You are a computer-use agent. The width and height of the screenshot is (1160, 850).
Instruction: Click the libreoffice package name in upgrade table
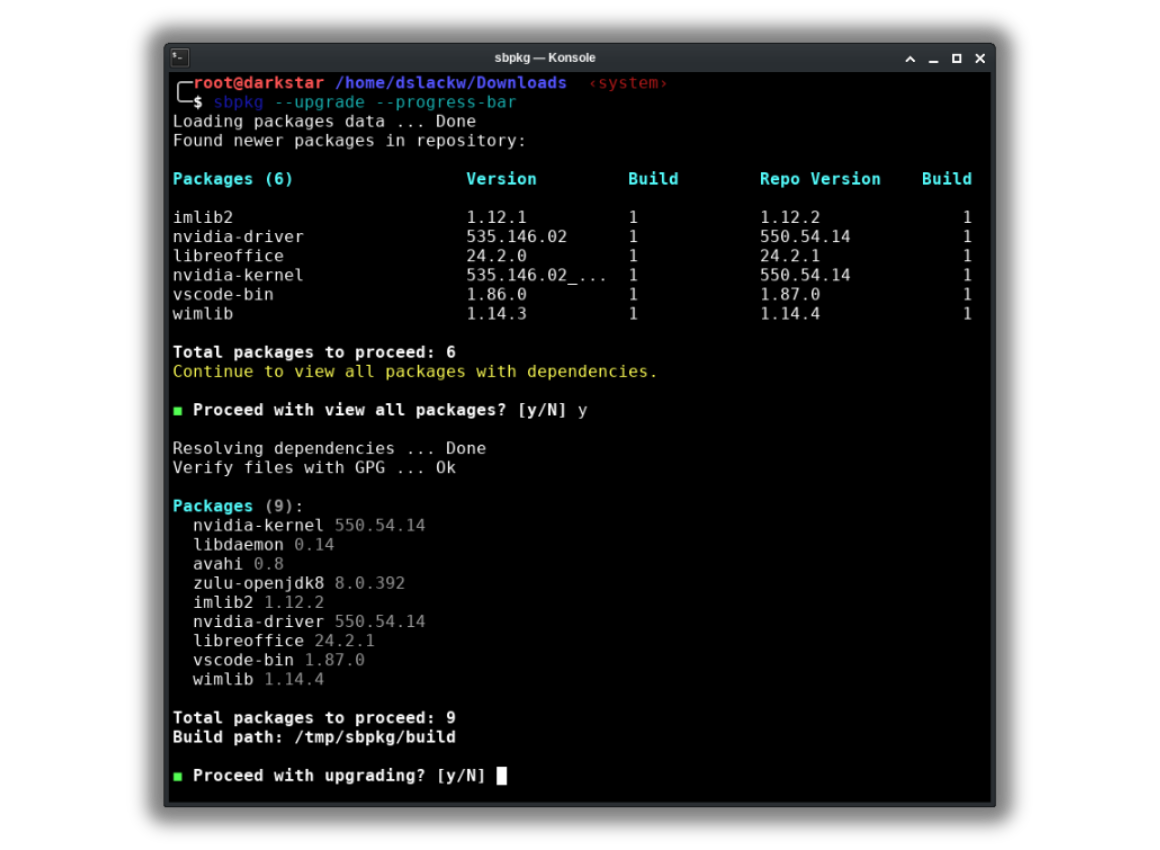click(228, 256)
